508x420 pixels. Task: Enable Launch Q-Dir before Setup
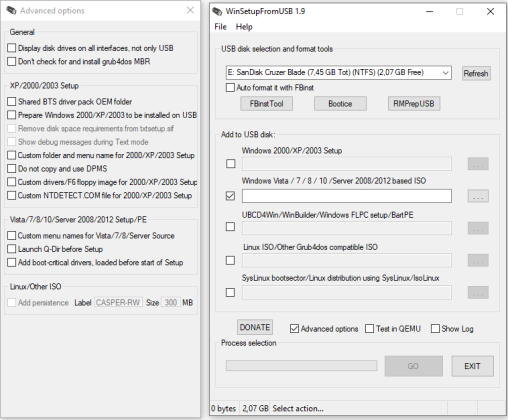coord(12,249)
